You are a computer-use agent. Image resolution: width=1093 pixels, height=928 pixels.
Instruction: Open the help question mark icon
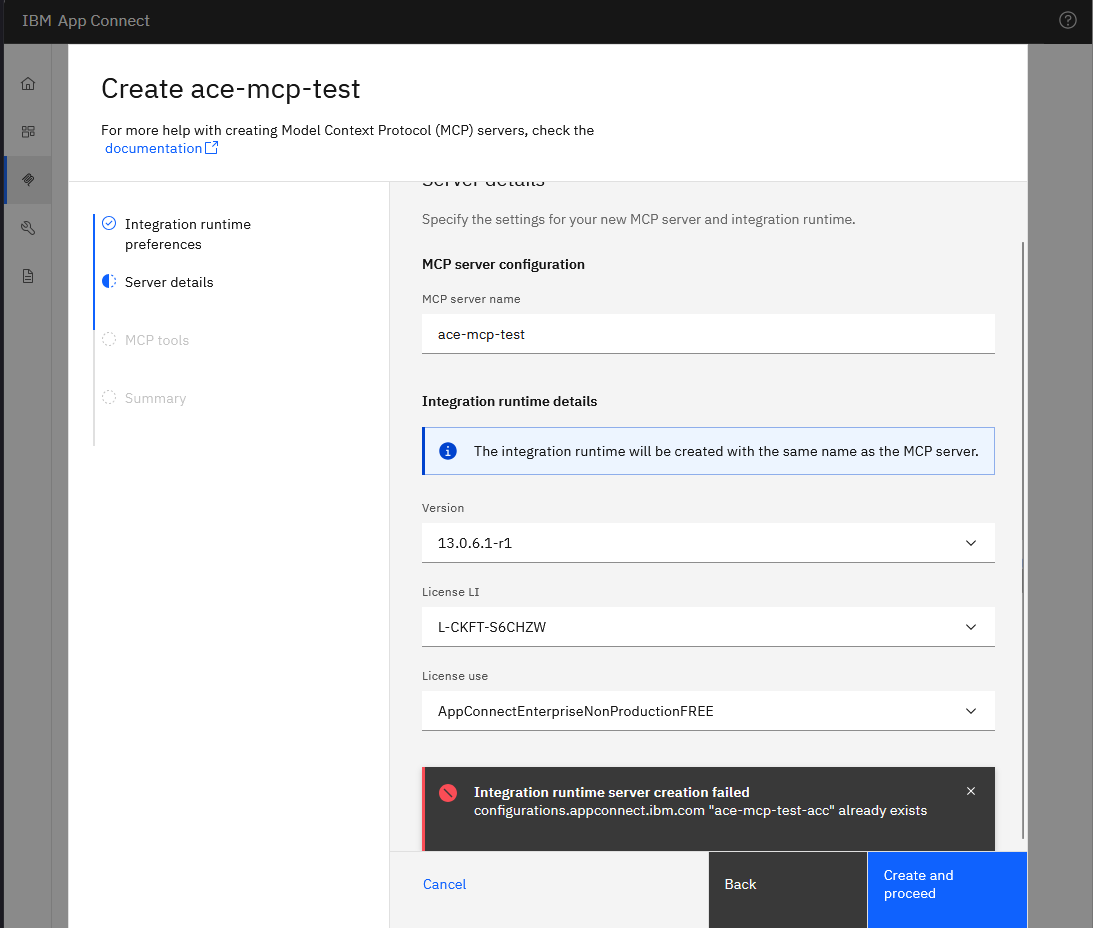tap(1067, 20)
